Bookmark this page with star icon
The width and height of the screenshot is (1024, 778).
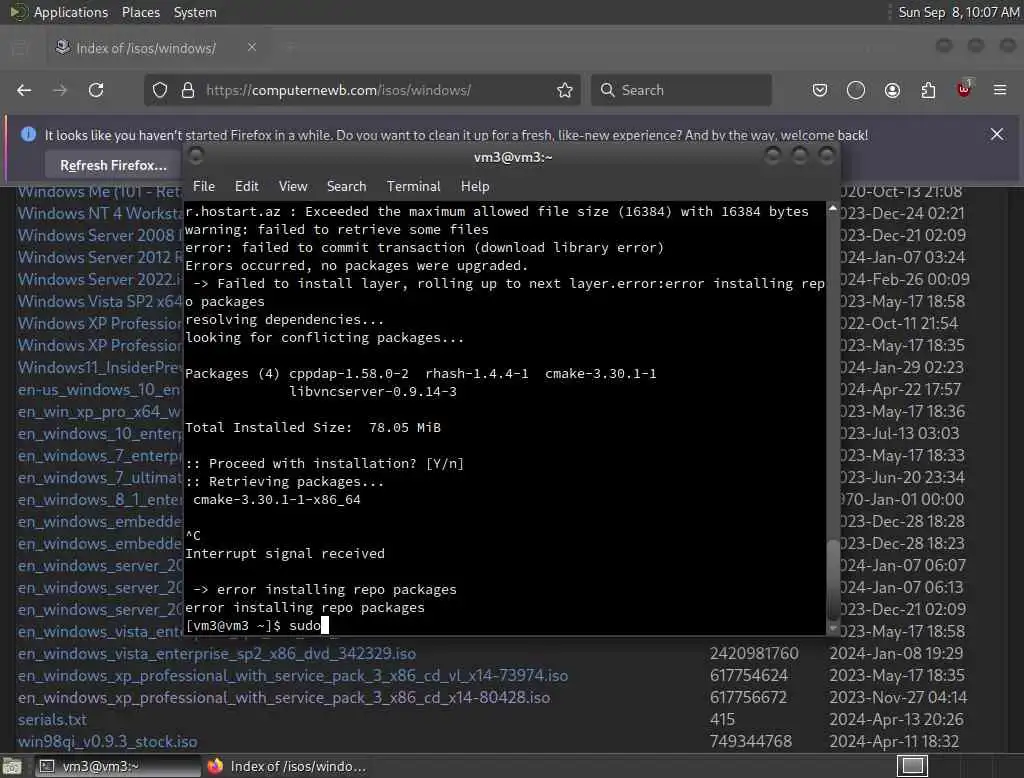click(x=565, y=90)
